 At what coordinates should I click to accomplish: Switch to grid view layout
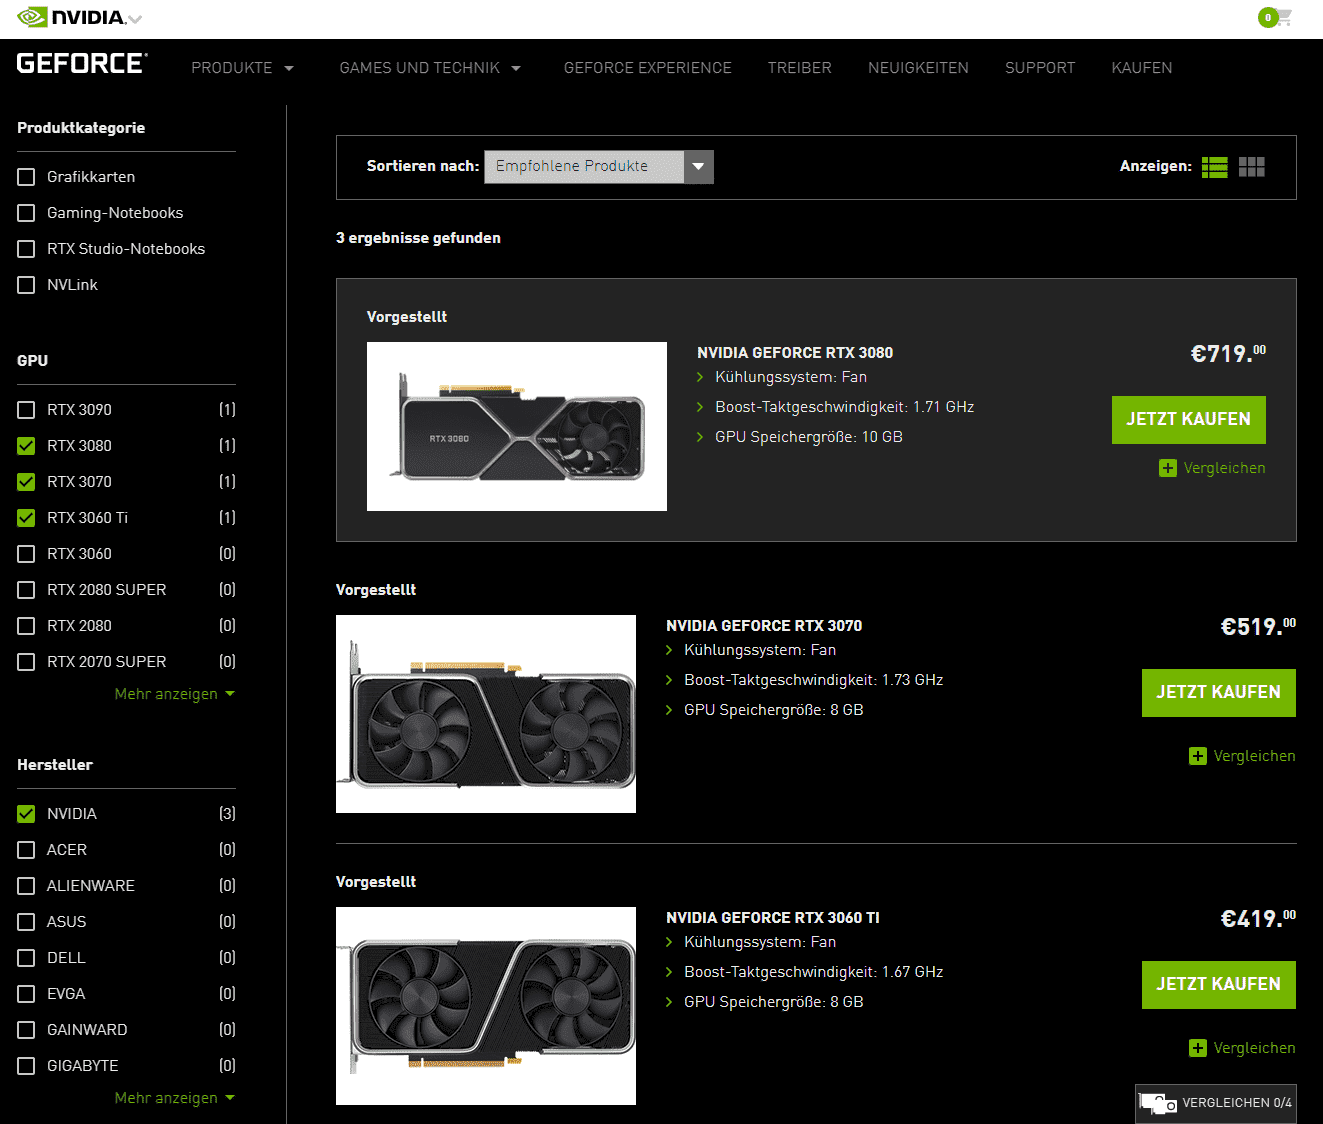click(1252, 167)
